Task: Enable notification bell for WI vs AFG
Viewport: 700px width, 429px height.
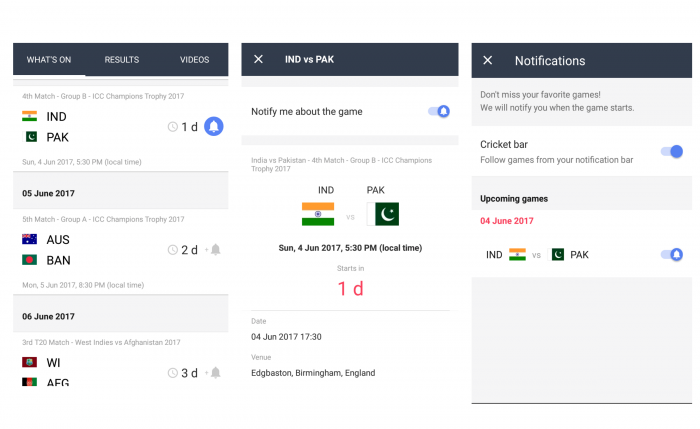Action: click(x=214, y=373)
